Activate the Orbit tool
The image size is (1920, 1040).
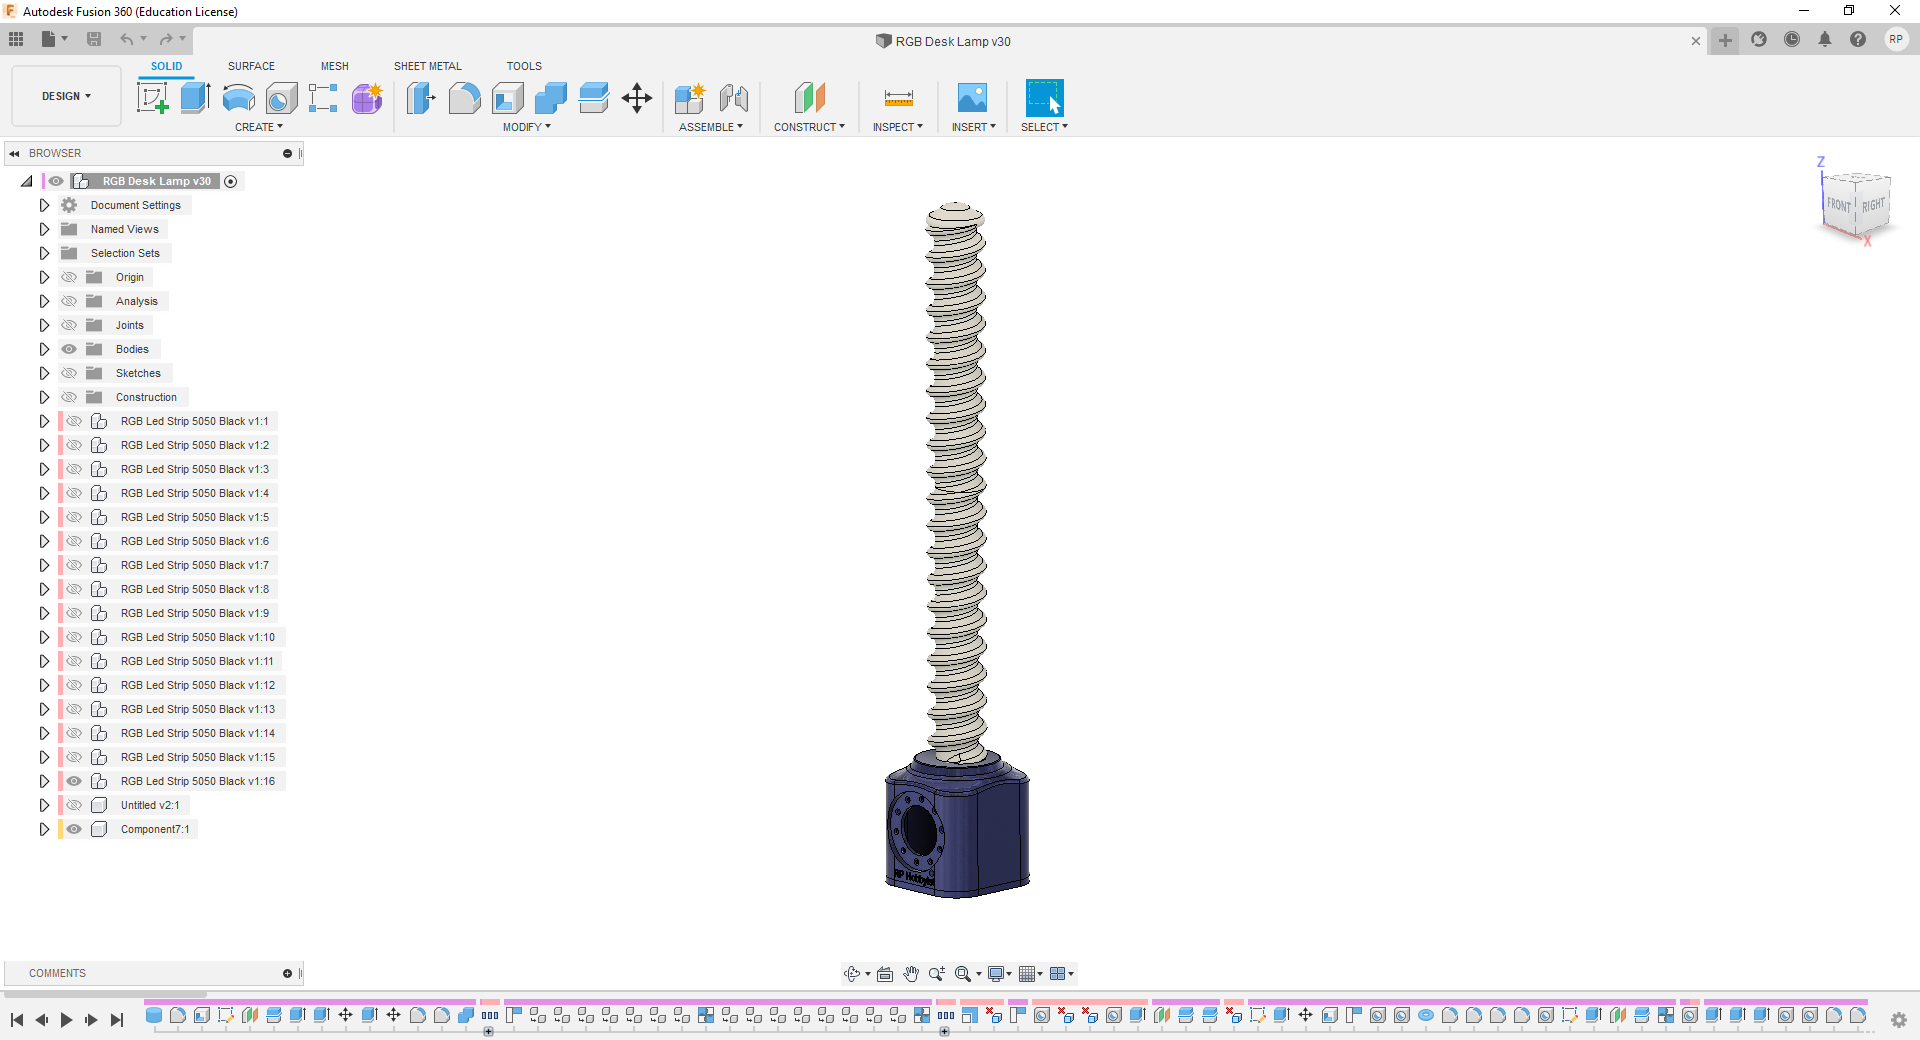(853, 974)
